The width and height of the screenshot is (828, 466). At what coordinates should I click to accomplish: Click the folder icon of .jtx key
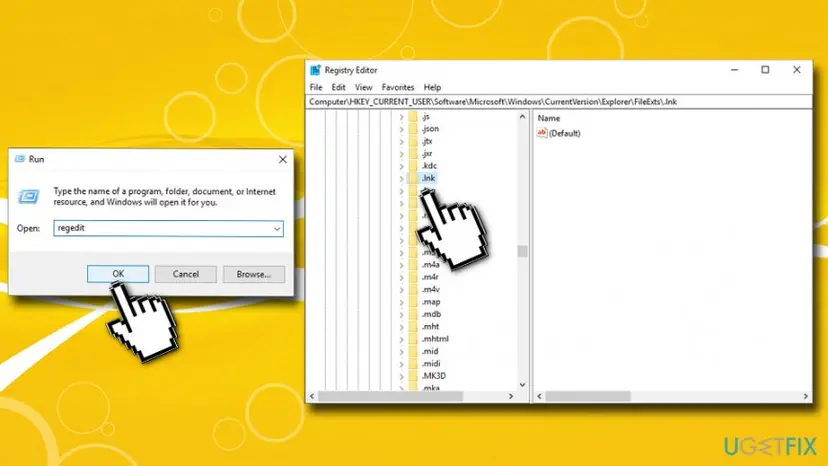(x=413, y=141)
